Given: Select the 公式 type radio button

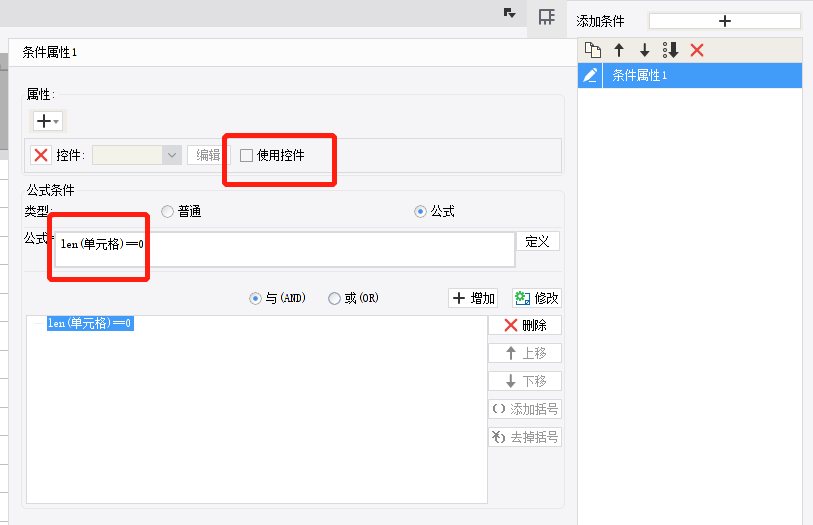Looking at the screenshot, I should tap(420, 211).
